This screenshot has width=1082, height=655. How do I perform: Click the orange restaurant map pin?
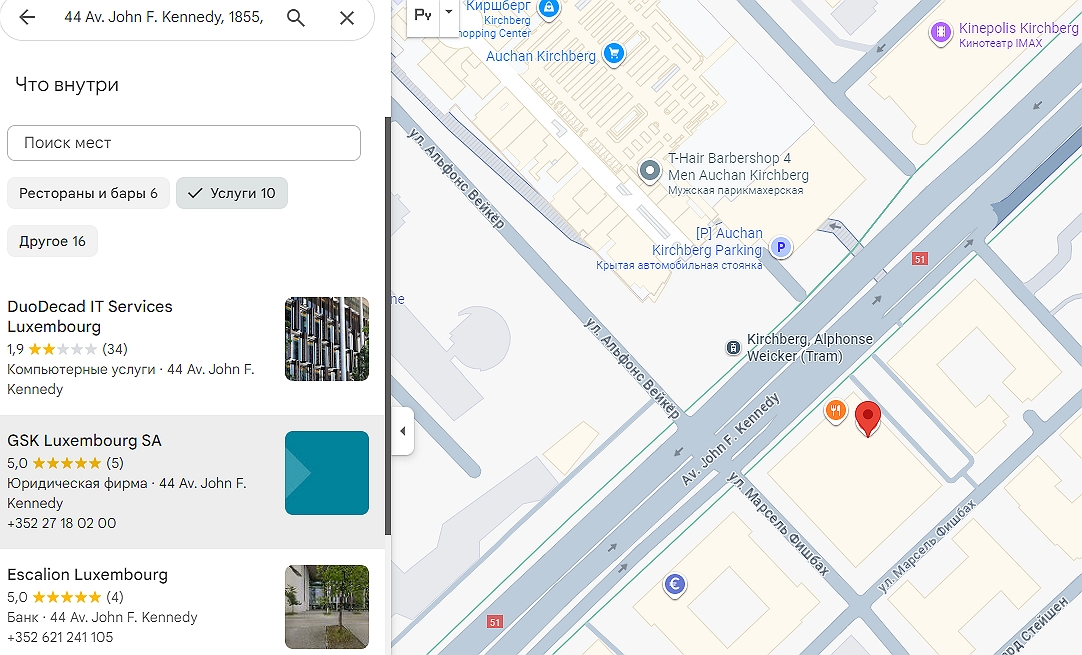click(x=836, y=411)
